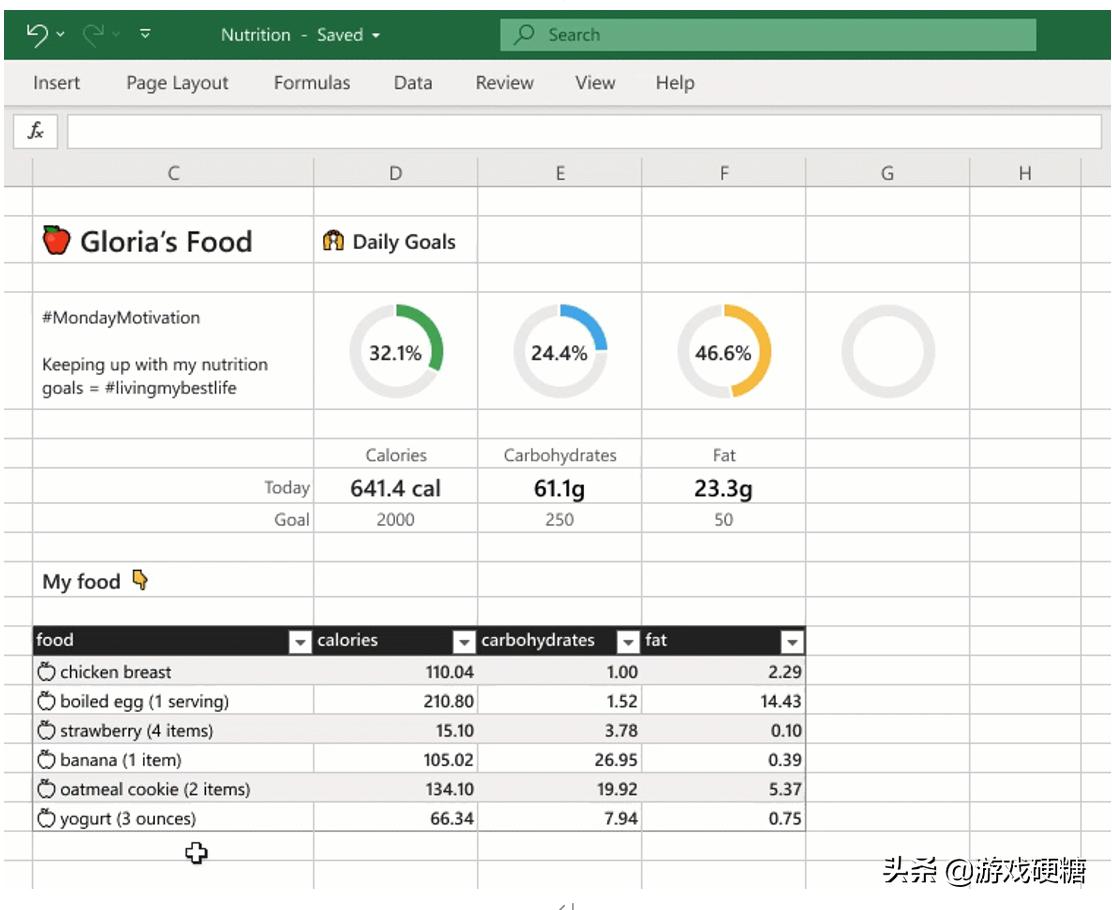1112x910 pixels.
Task: Open the Help tab
Action: click(675, 83)
